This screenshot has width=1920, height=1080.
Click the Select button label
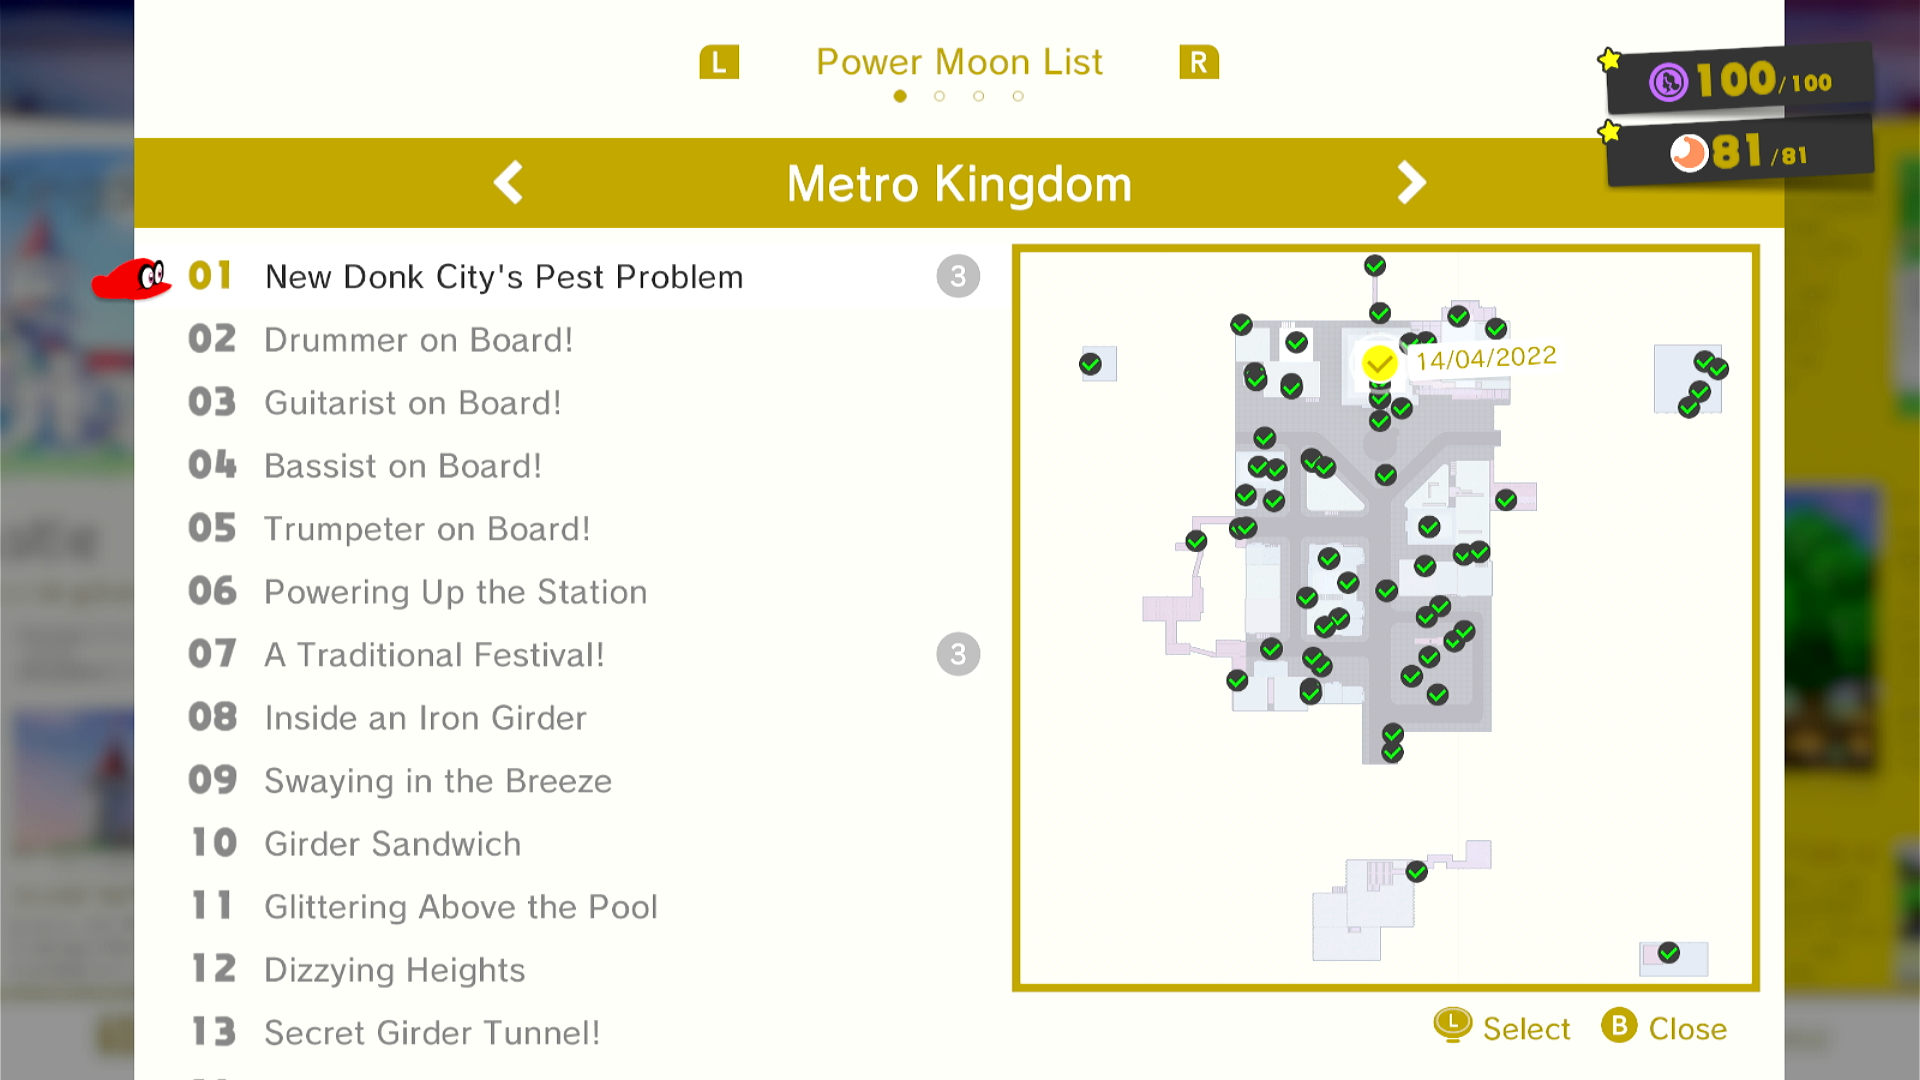click(1526, 1028)
